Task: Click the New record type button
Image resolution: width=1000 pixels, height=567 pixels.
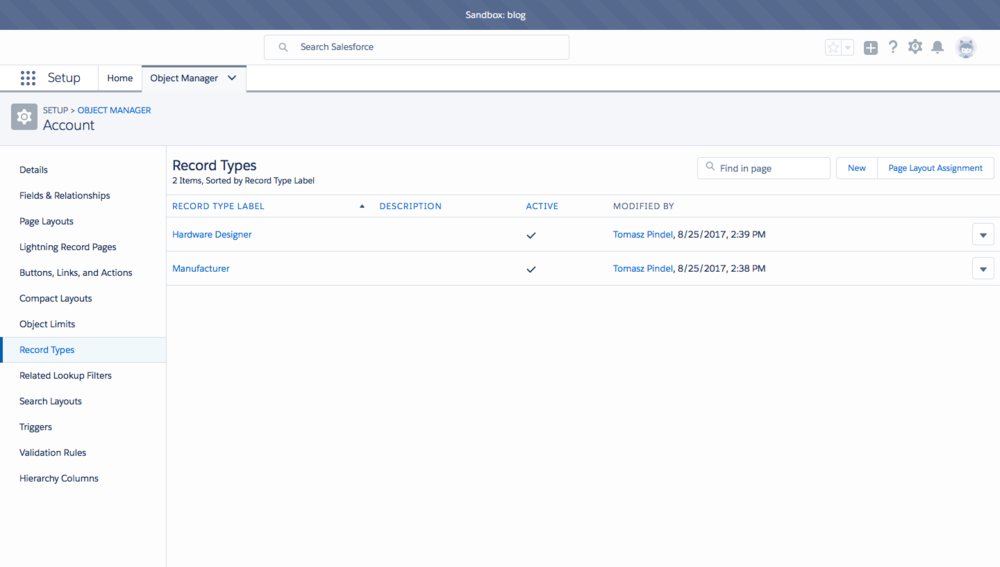Action: [x=857, y=168]
